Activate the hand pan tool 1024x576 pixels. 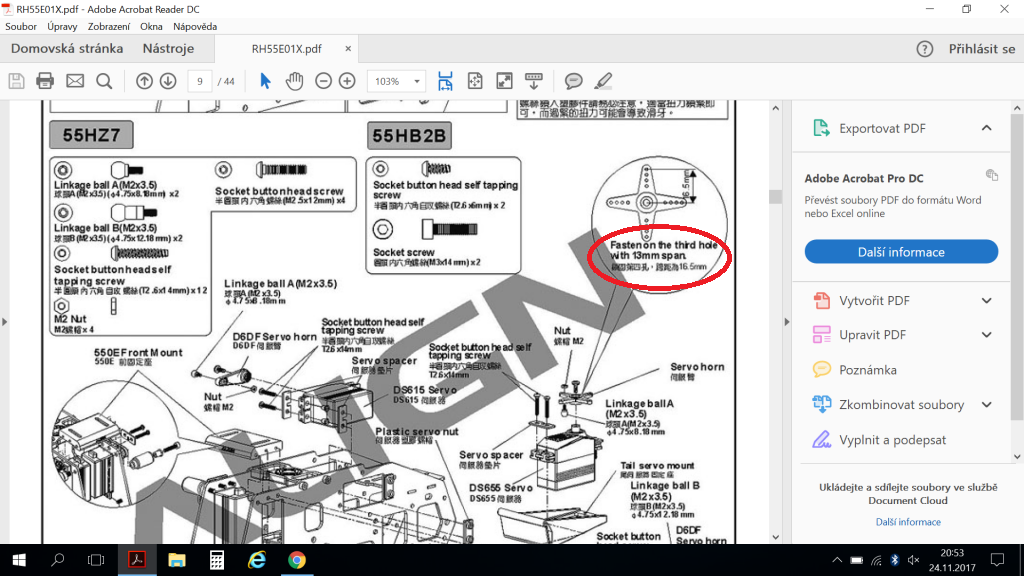tap(294, 81)
